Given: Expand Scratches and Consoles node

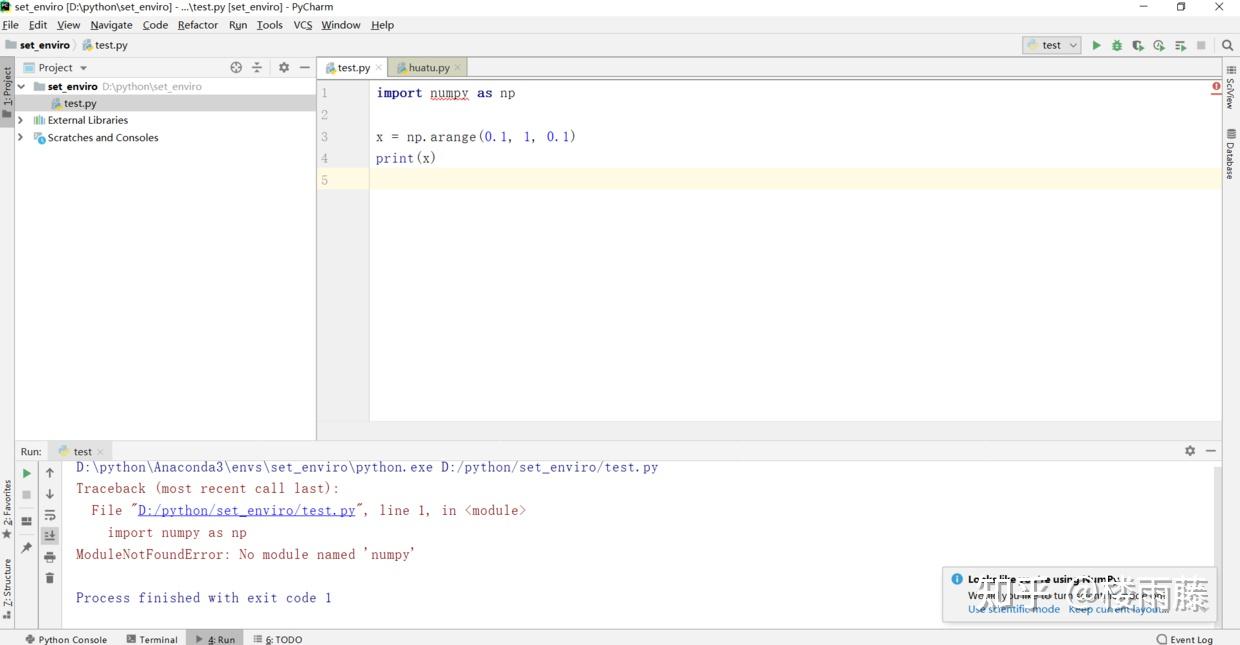Looking at the screenshot, I should [x=21, y=138].
